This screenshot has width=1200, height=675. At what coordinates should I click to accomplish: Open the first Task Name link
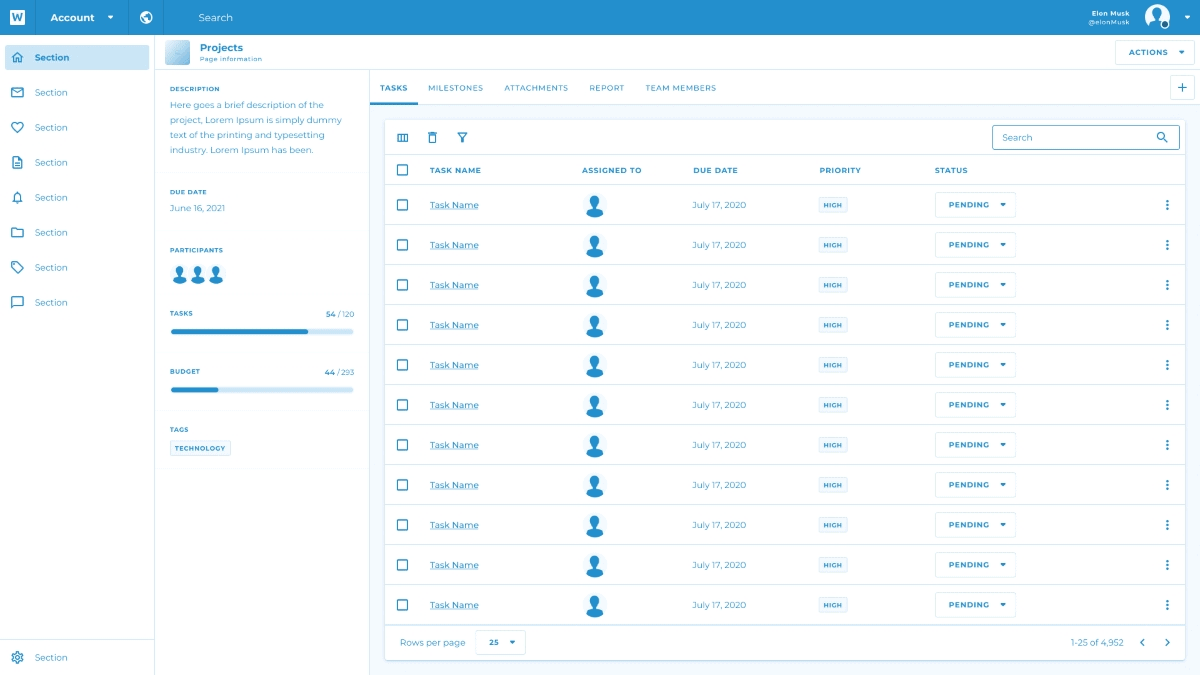click(x=454, y=205)
